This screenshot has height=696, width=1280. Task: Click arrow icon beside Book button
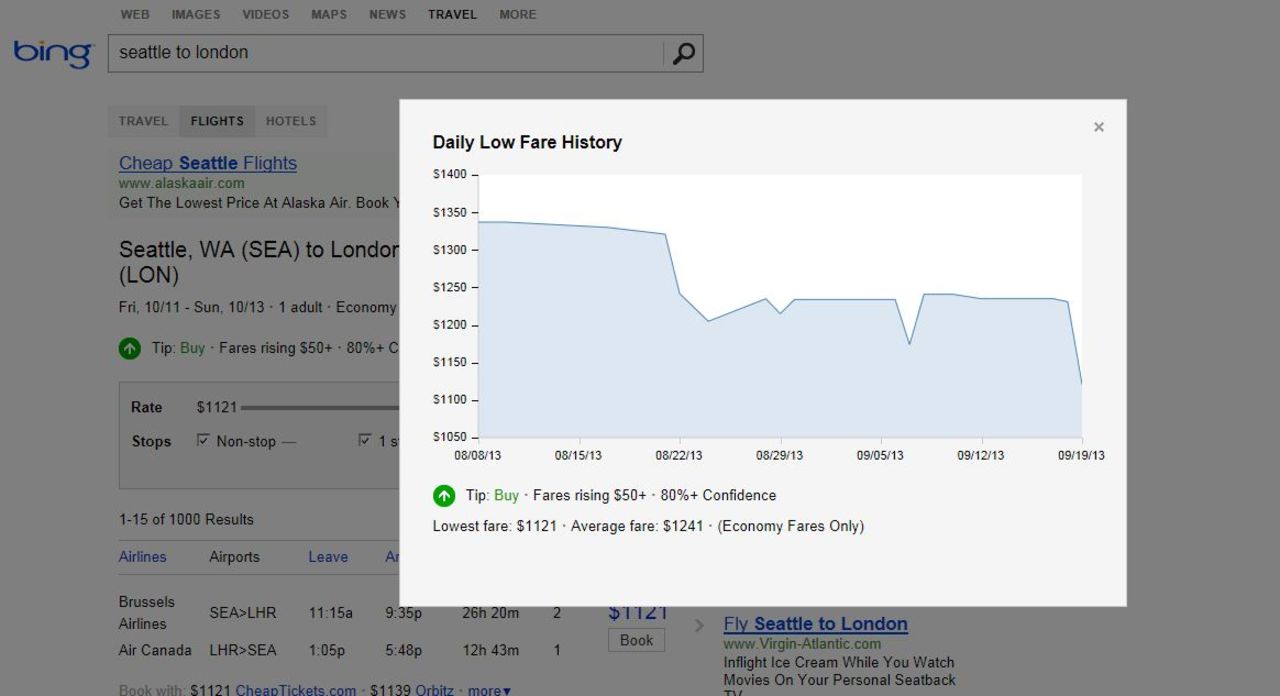click(699, 626)
